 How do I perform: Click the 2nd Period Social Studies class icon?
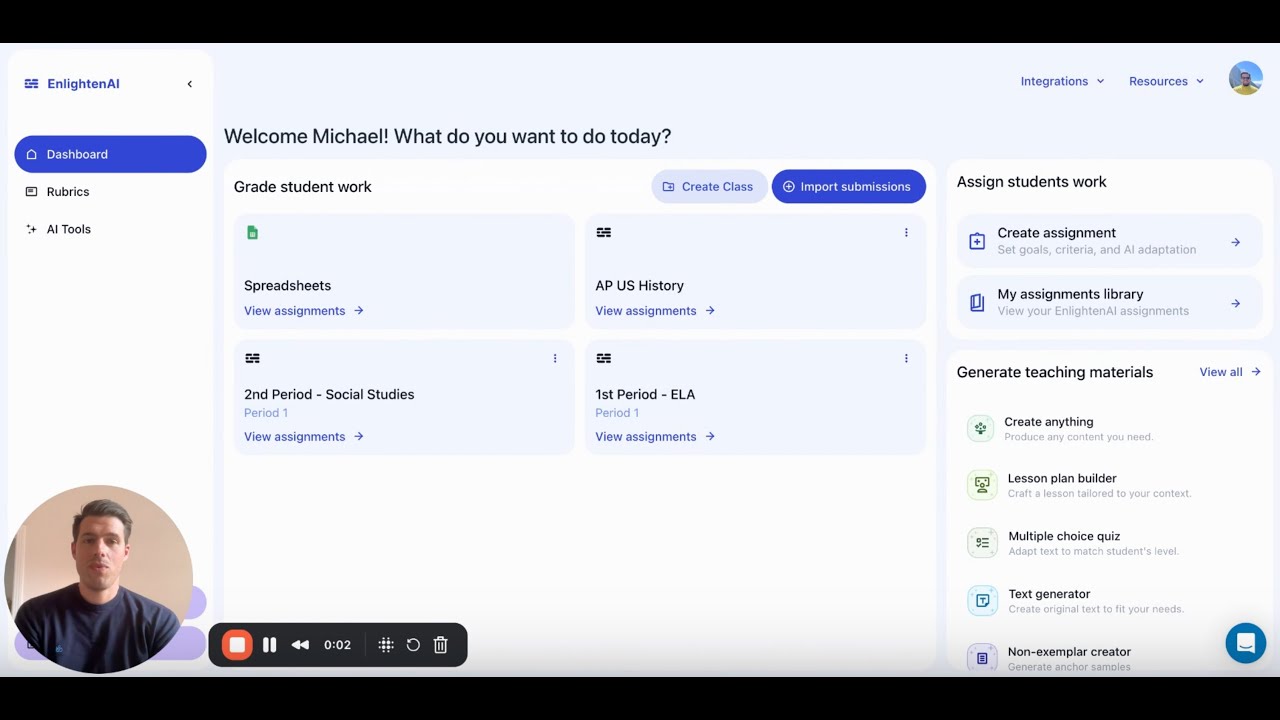point(252,358)
